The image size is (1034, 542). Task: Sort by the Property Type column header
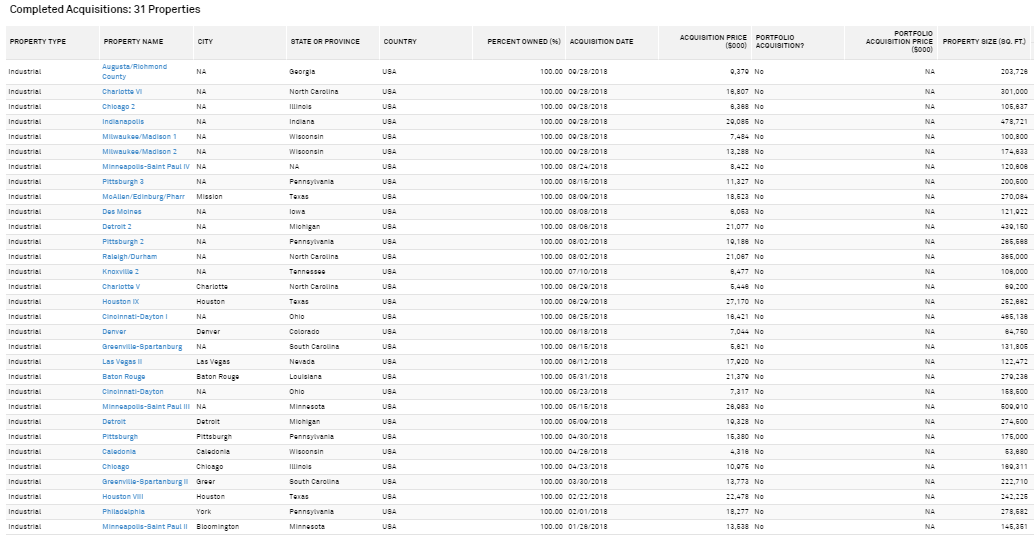coord(38,42)
